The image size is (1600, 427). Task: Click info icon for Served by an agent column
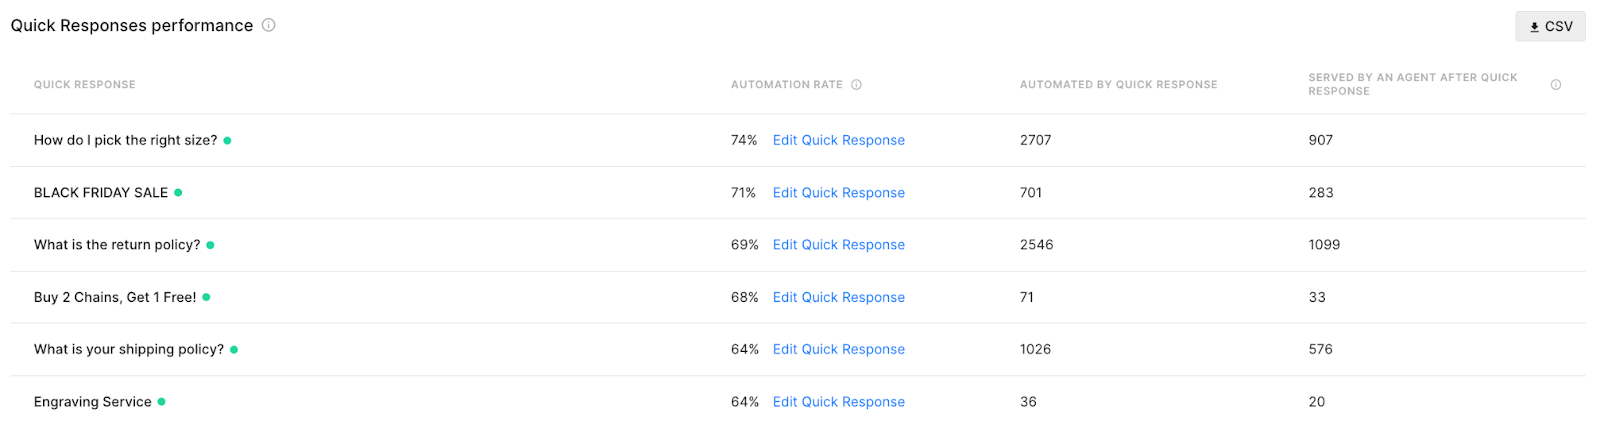coord(1555,85)
